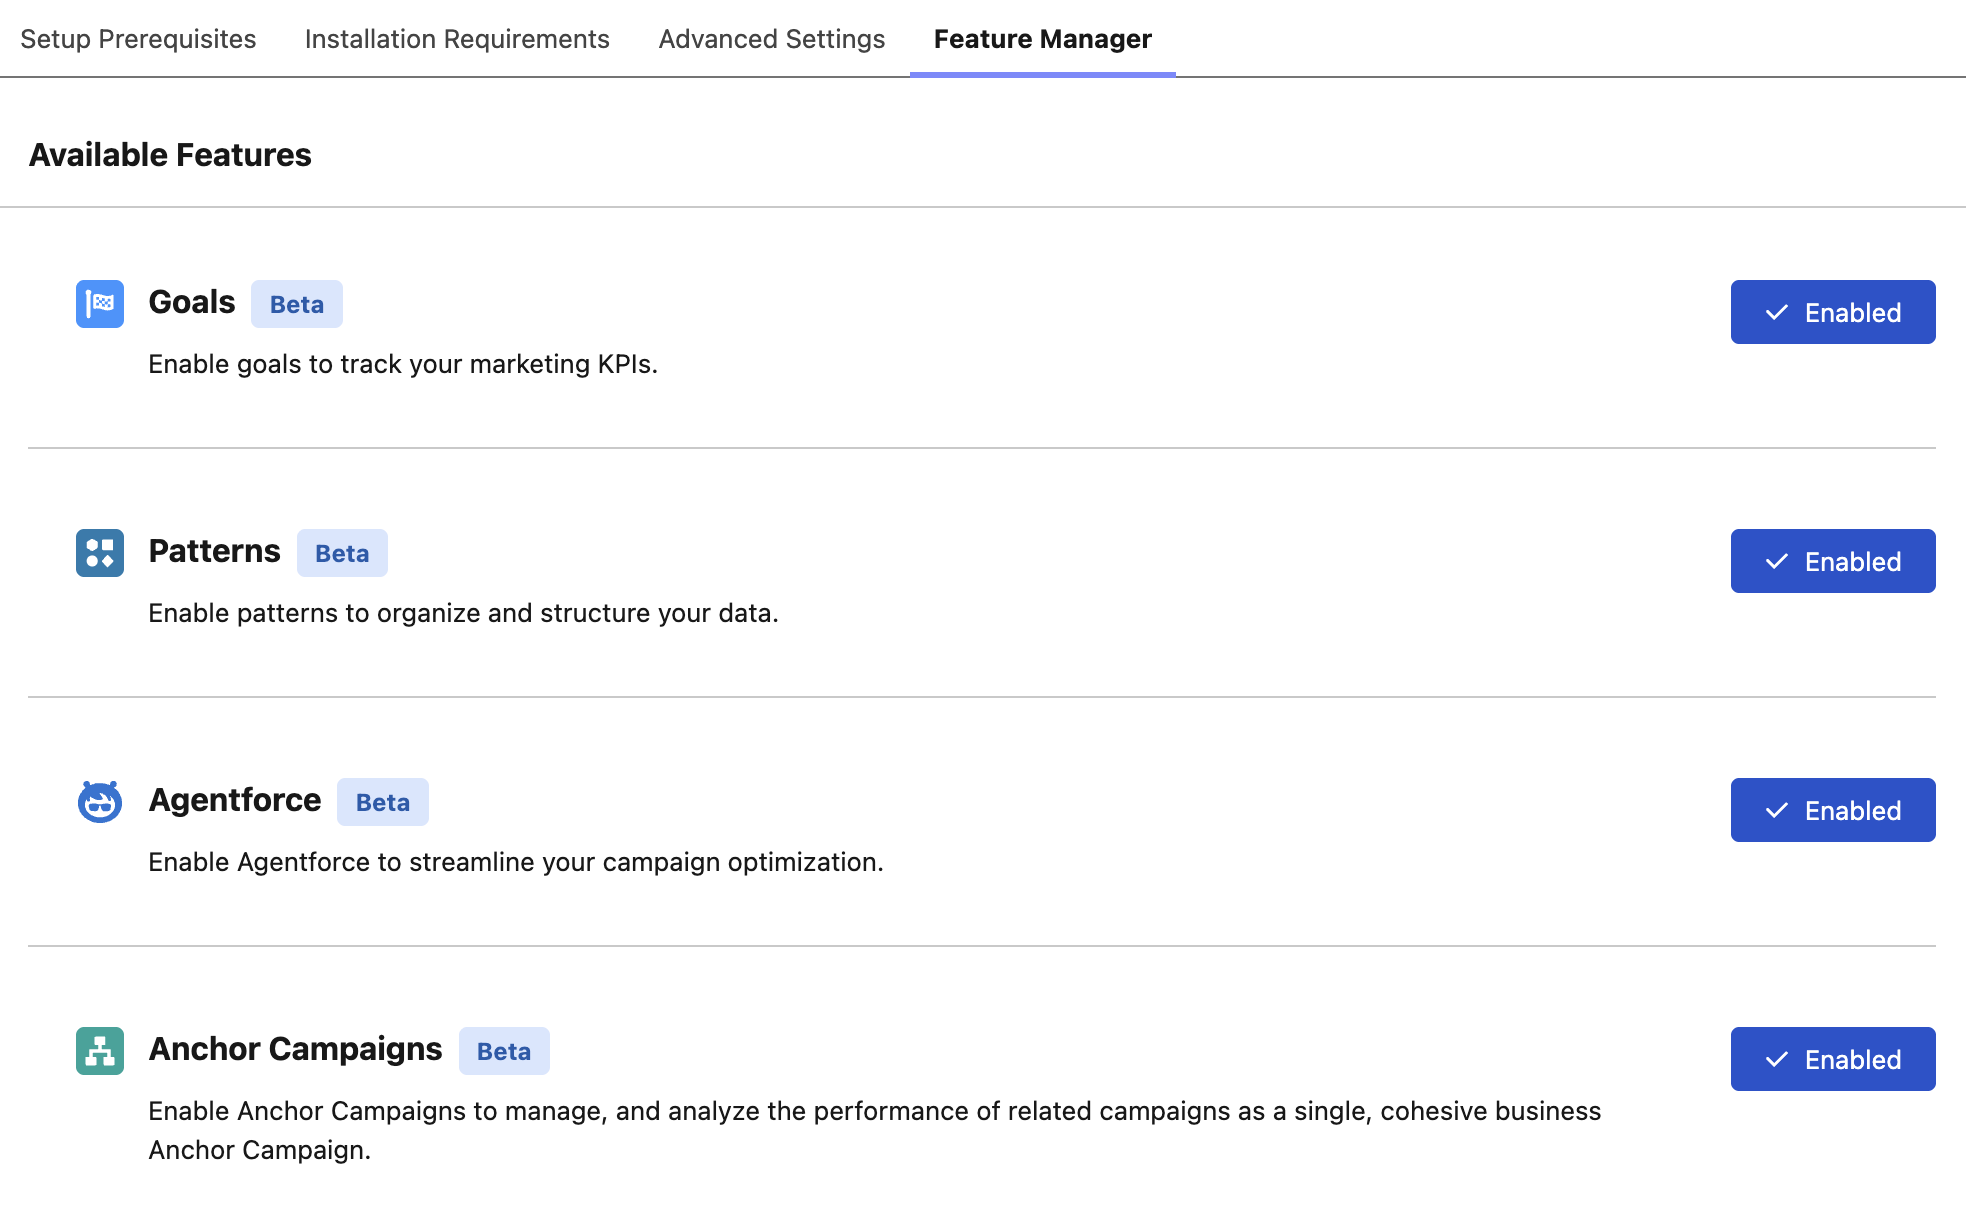This screenshot has width=1966, height=1230.
Task: Click the Patterns grid icon
Action: (x=99, y=554)
